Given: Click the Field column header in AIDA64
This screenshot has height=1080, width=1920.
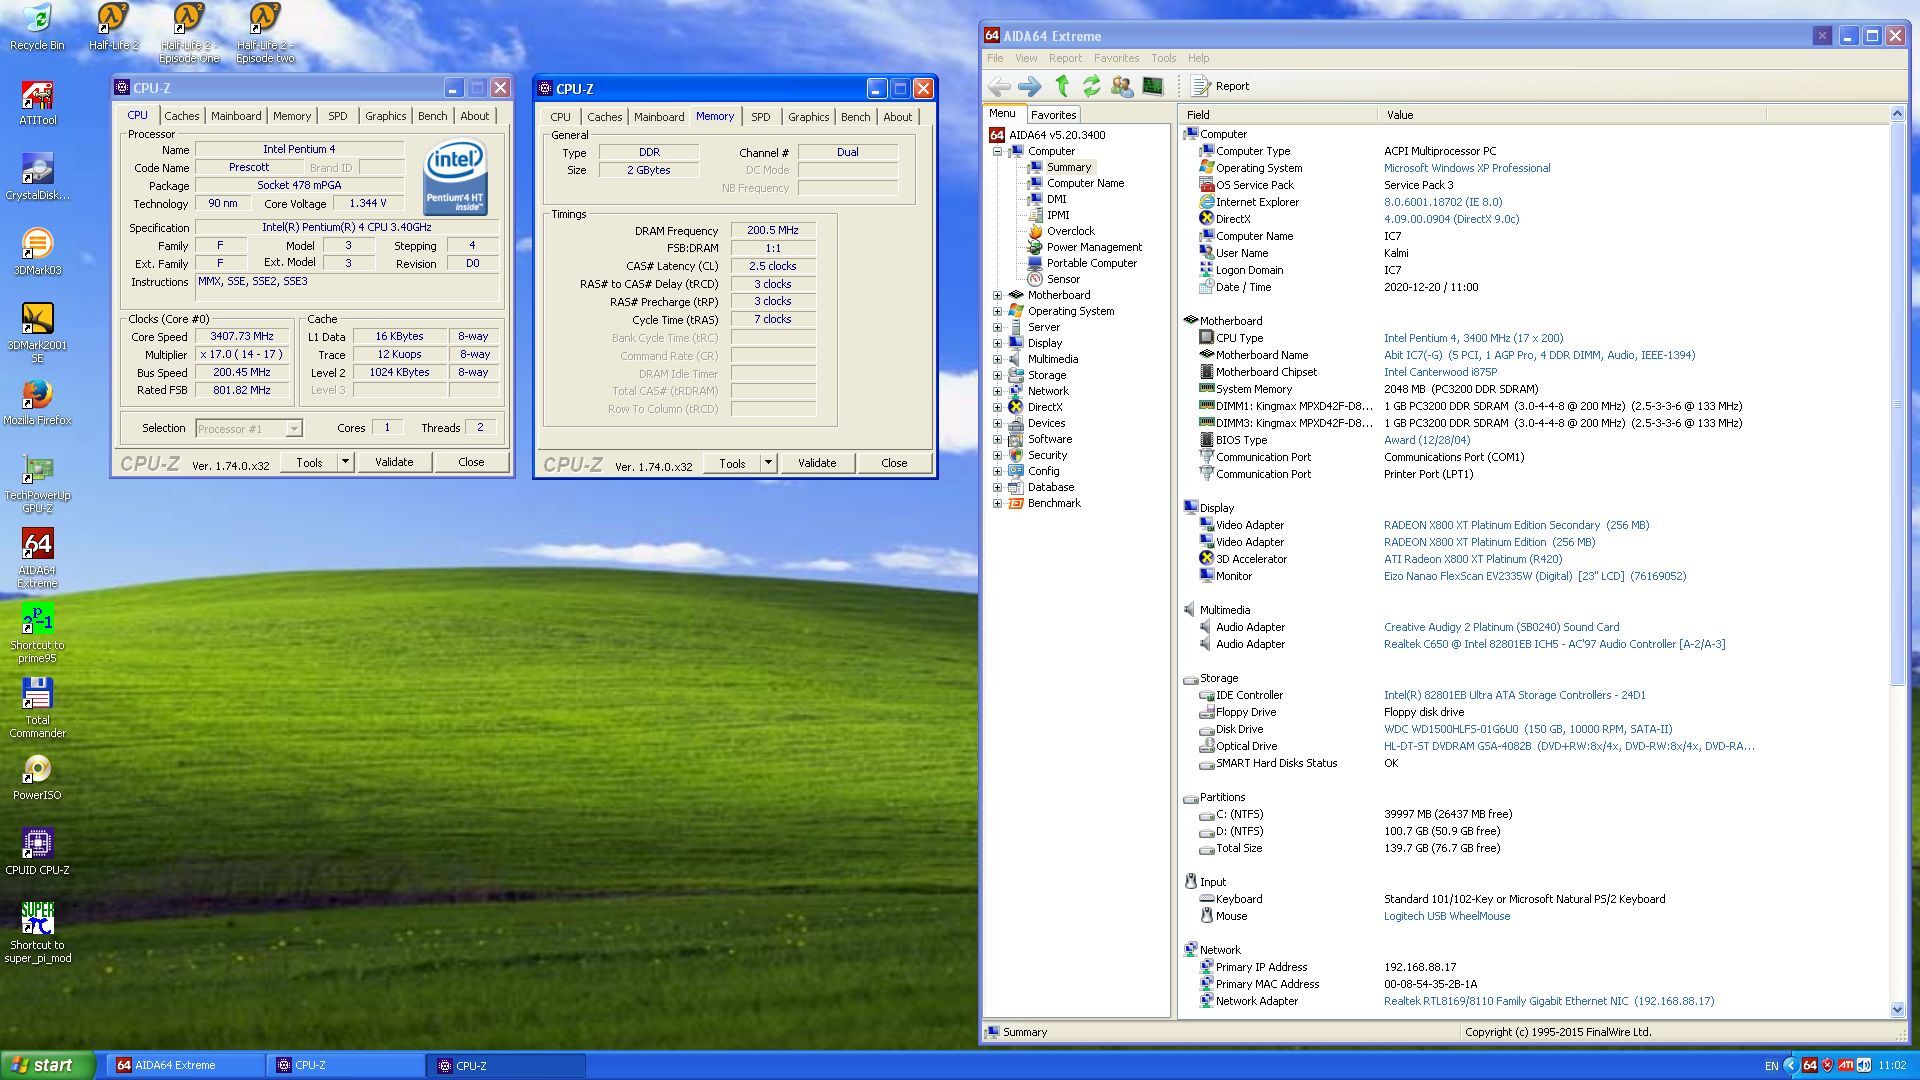Looking at the screenshot, I should click(1278, 115).
